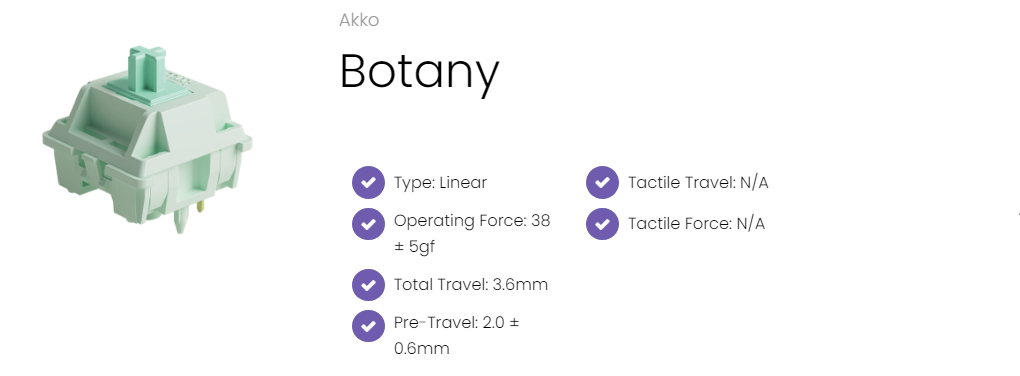Click the Operating Force 38 ± 5gf text
This screenshot has width=1020, height=376.
(472, 234)
